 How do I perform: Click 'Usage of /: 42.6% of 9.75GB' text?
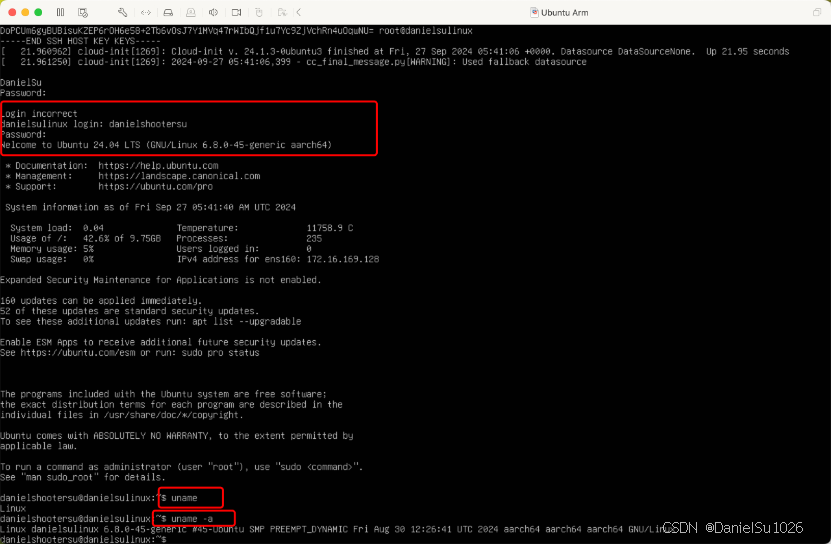click(85, 239)
